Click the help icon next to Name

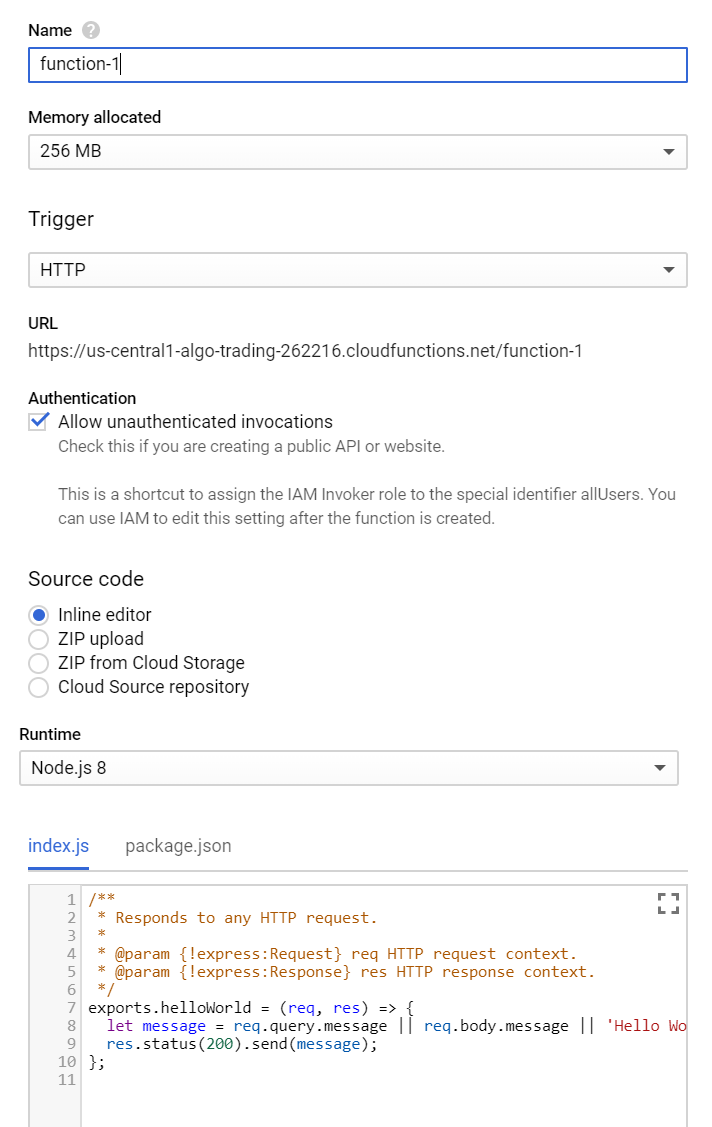[x=89, y=30]
